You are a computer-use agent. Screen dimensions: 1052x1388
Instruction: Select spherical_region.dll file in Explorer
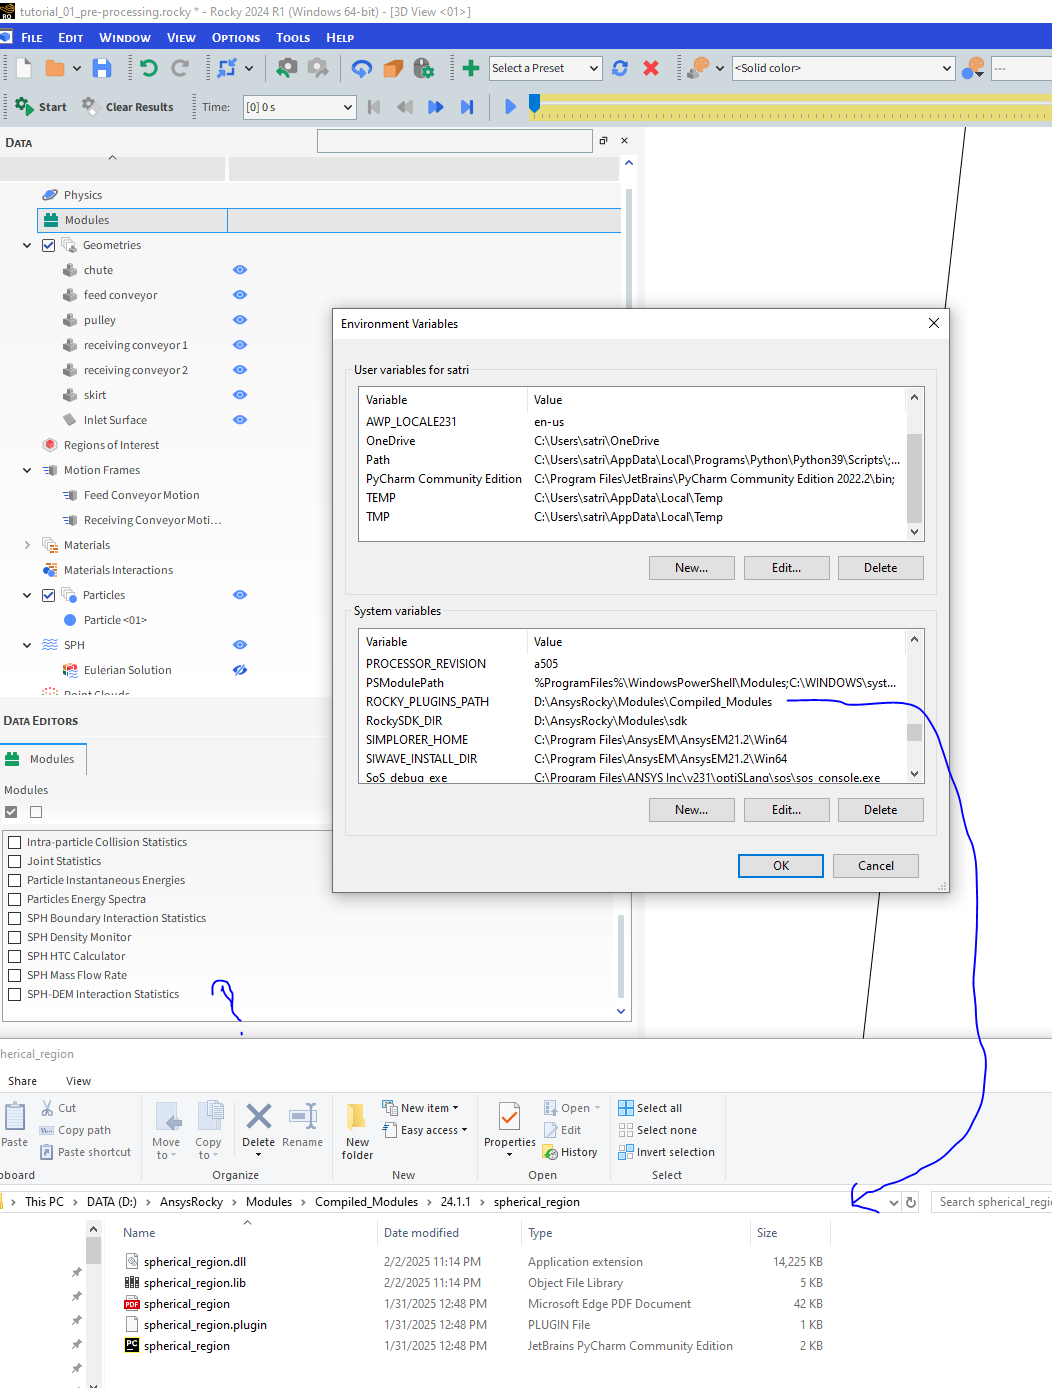pos(194,1262)
